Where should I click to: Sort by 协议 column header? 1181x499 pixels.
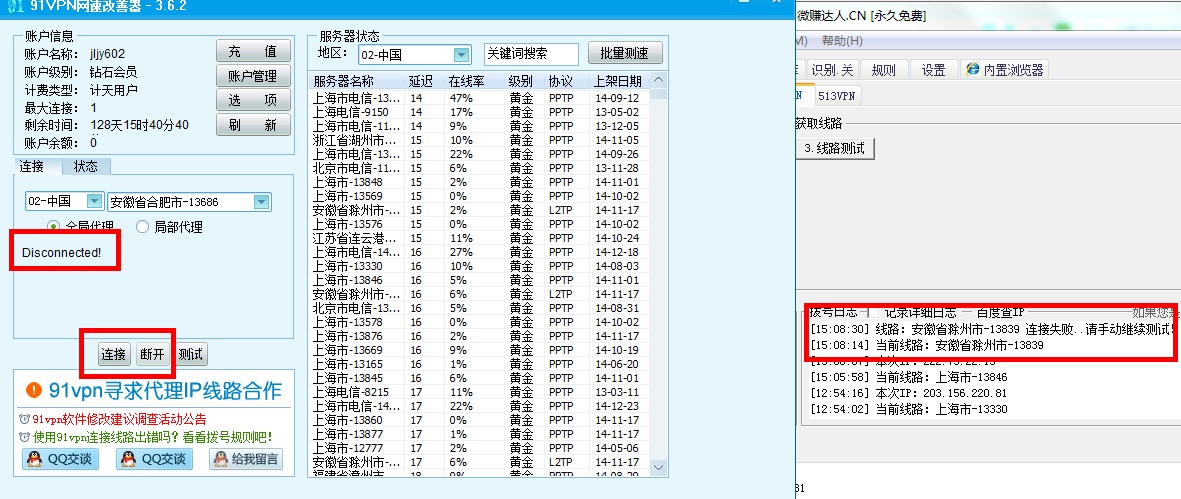point(566,81)
